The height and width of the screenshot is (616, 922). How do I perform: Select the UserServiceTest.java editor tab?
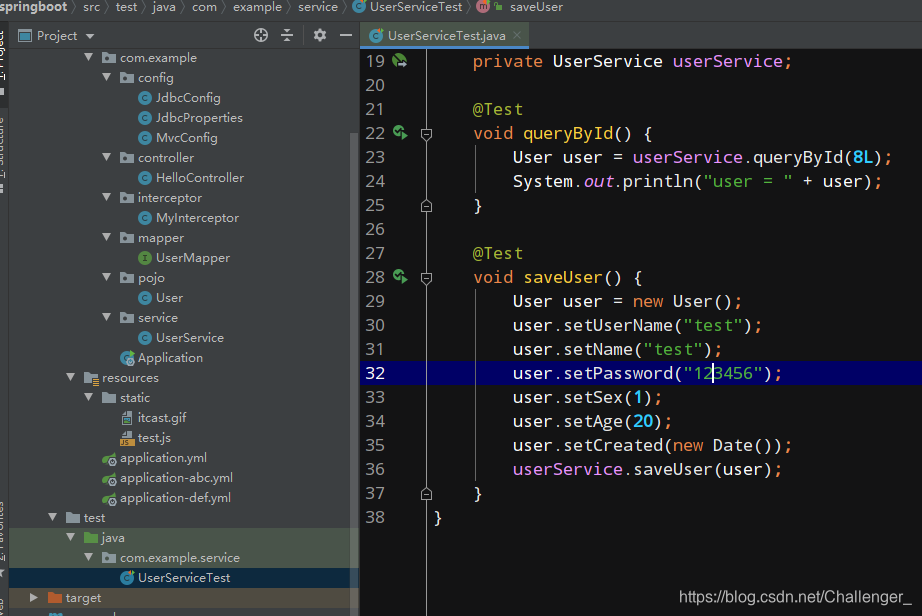click(445, 36)
